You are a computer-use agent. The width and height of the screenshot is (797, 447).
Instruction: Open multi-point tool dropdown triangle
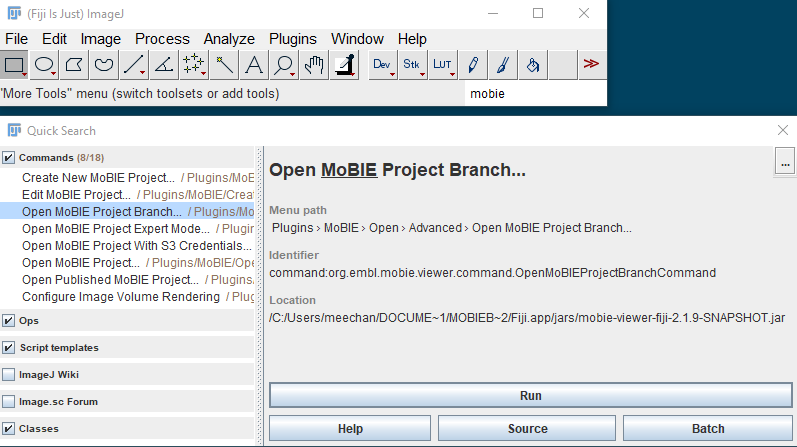click(x=203, y=74)
